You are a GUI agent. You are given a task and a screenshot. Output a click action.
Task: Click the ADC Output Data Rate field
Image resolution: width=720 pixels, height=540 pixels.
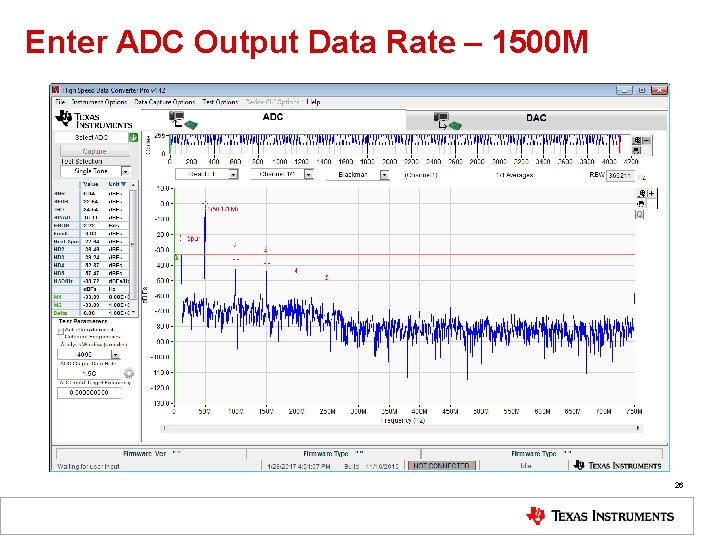point(90,373)
